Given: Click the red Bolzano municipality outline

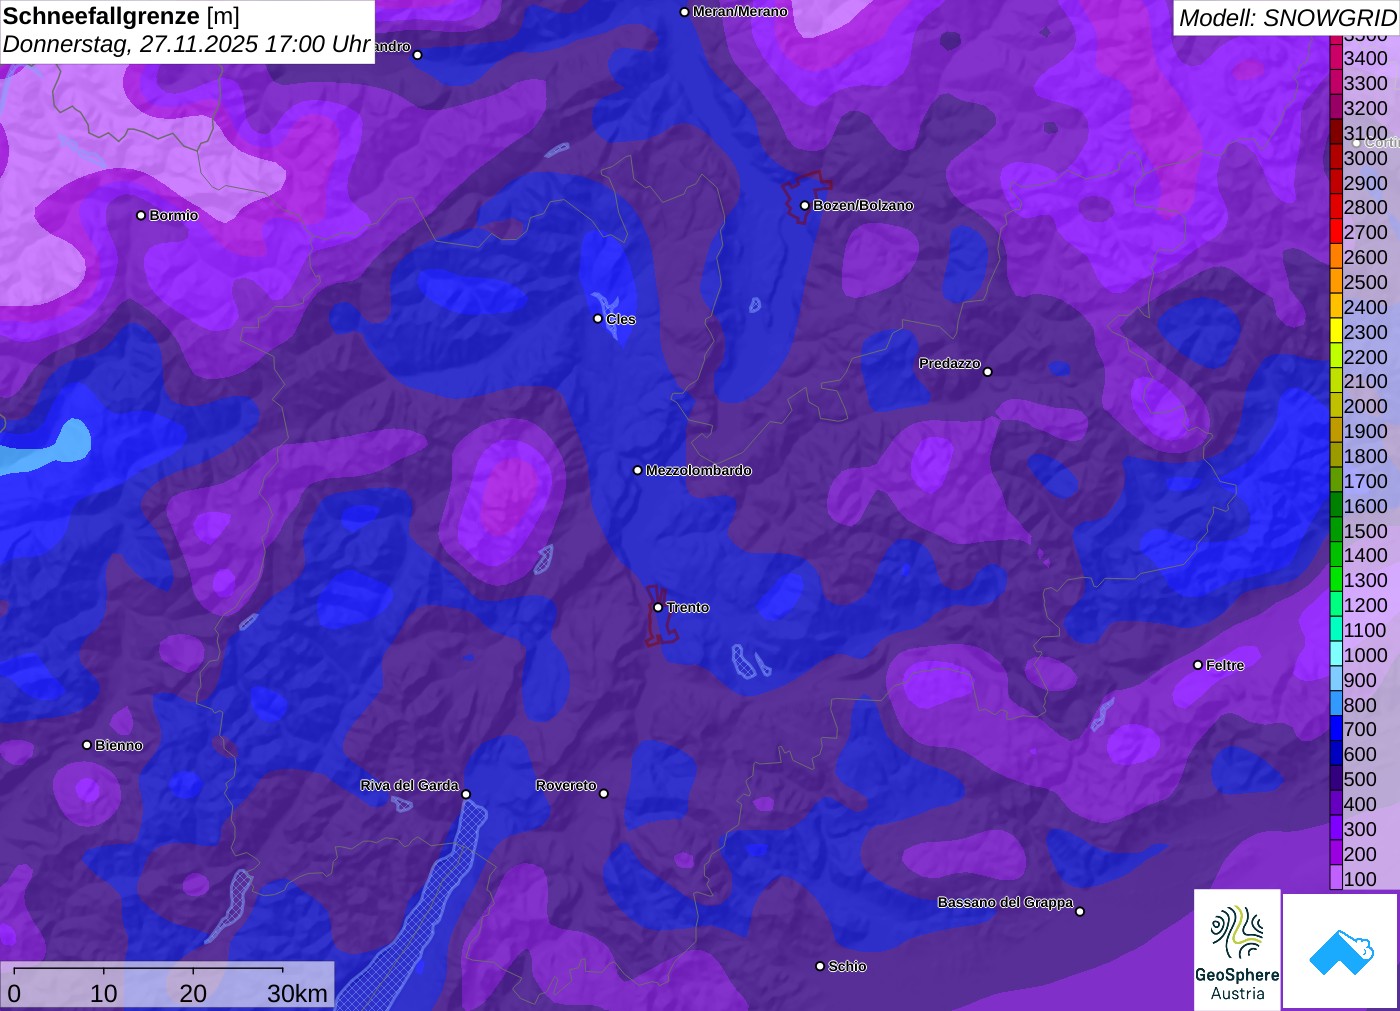Looking at the screenshot, I should pyautogui.click(x=806, y=197).
